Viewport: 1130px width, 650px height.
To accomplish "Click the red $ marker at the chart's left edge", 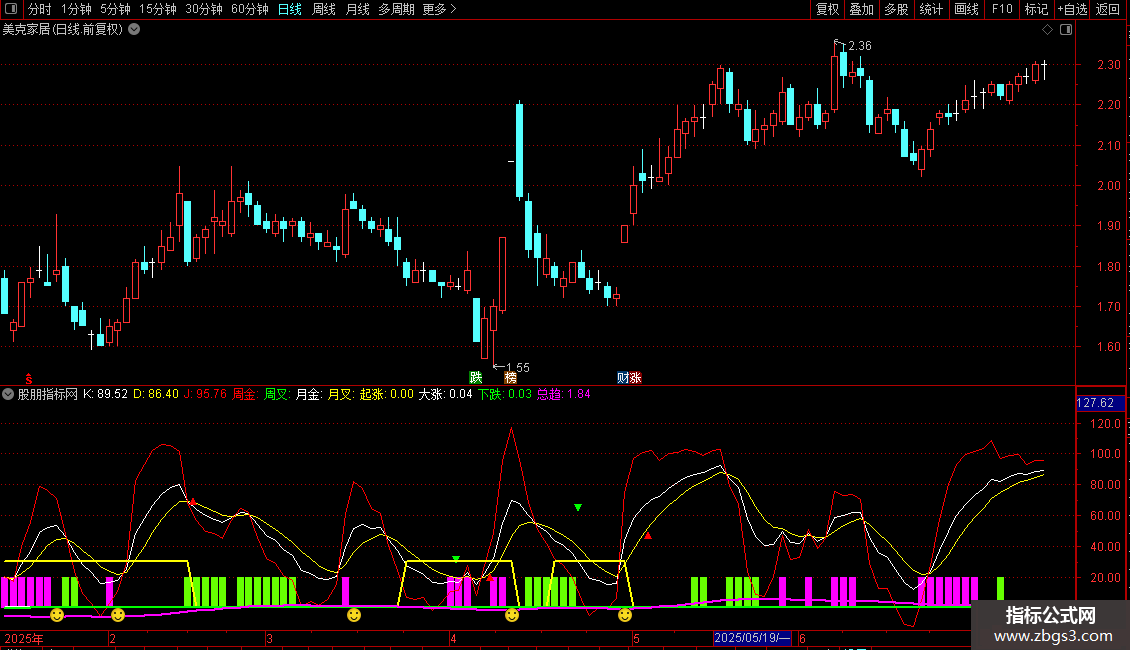I will [x=29, y=379].
